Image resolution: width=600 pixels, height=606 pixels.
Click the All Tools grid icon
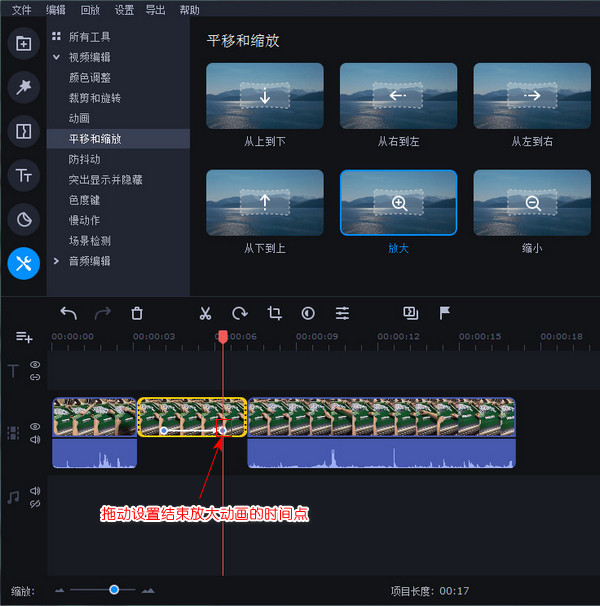pos(56,36)
